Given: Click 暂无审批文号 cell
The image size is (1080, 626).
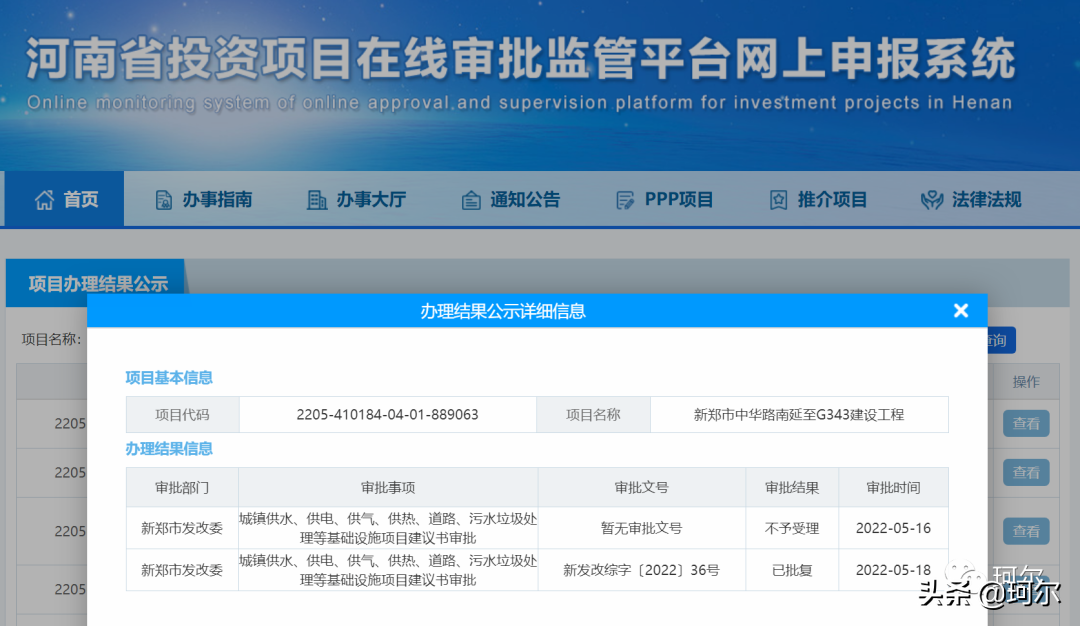Looking at the screenshot, I should (x=641, y=528).
